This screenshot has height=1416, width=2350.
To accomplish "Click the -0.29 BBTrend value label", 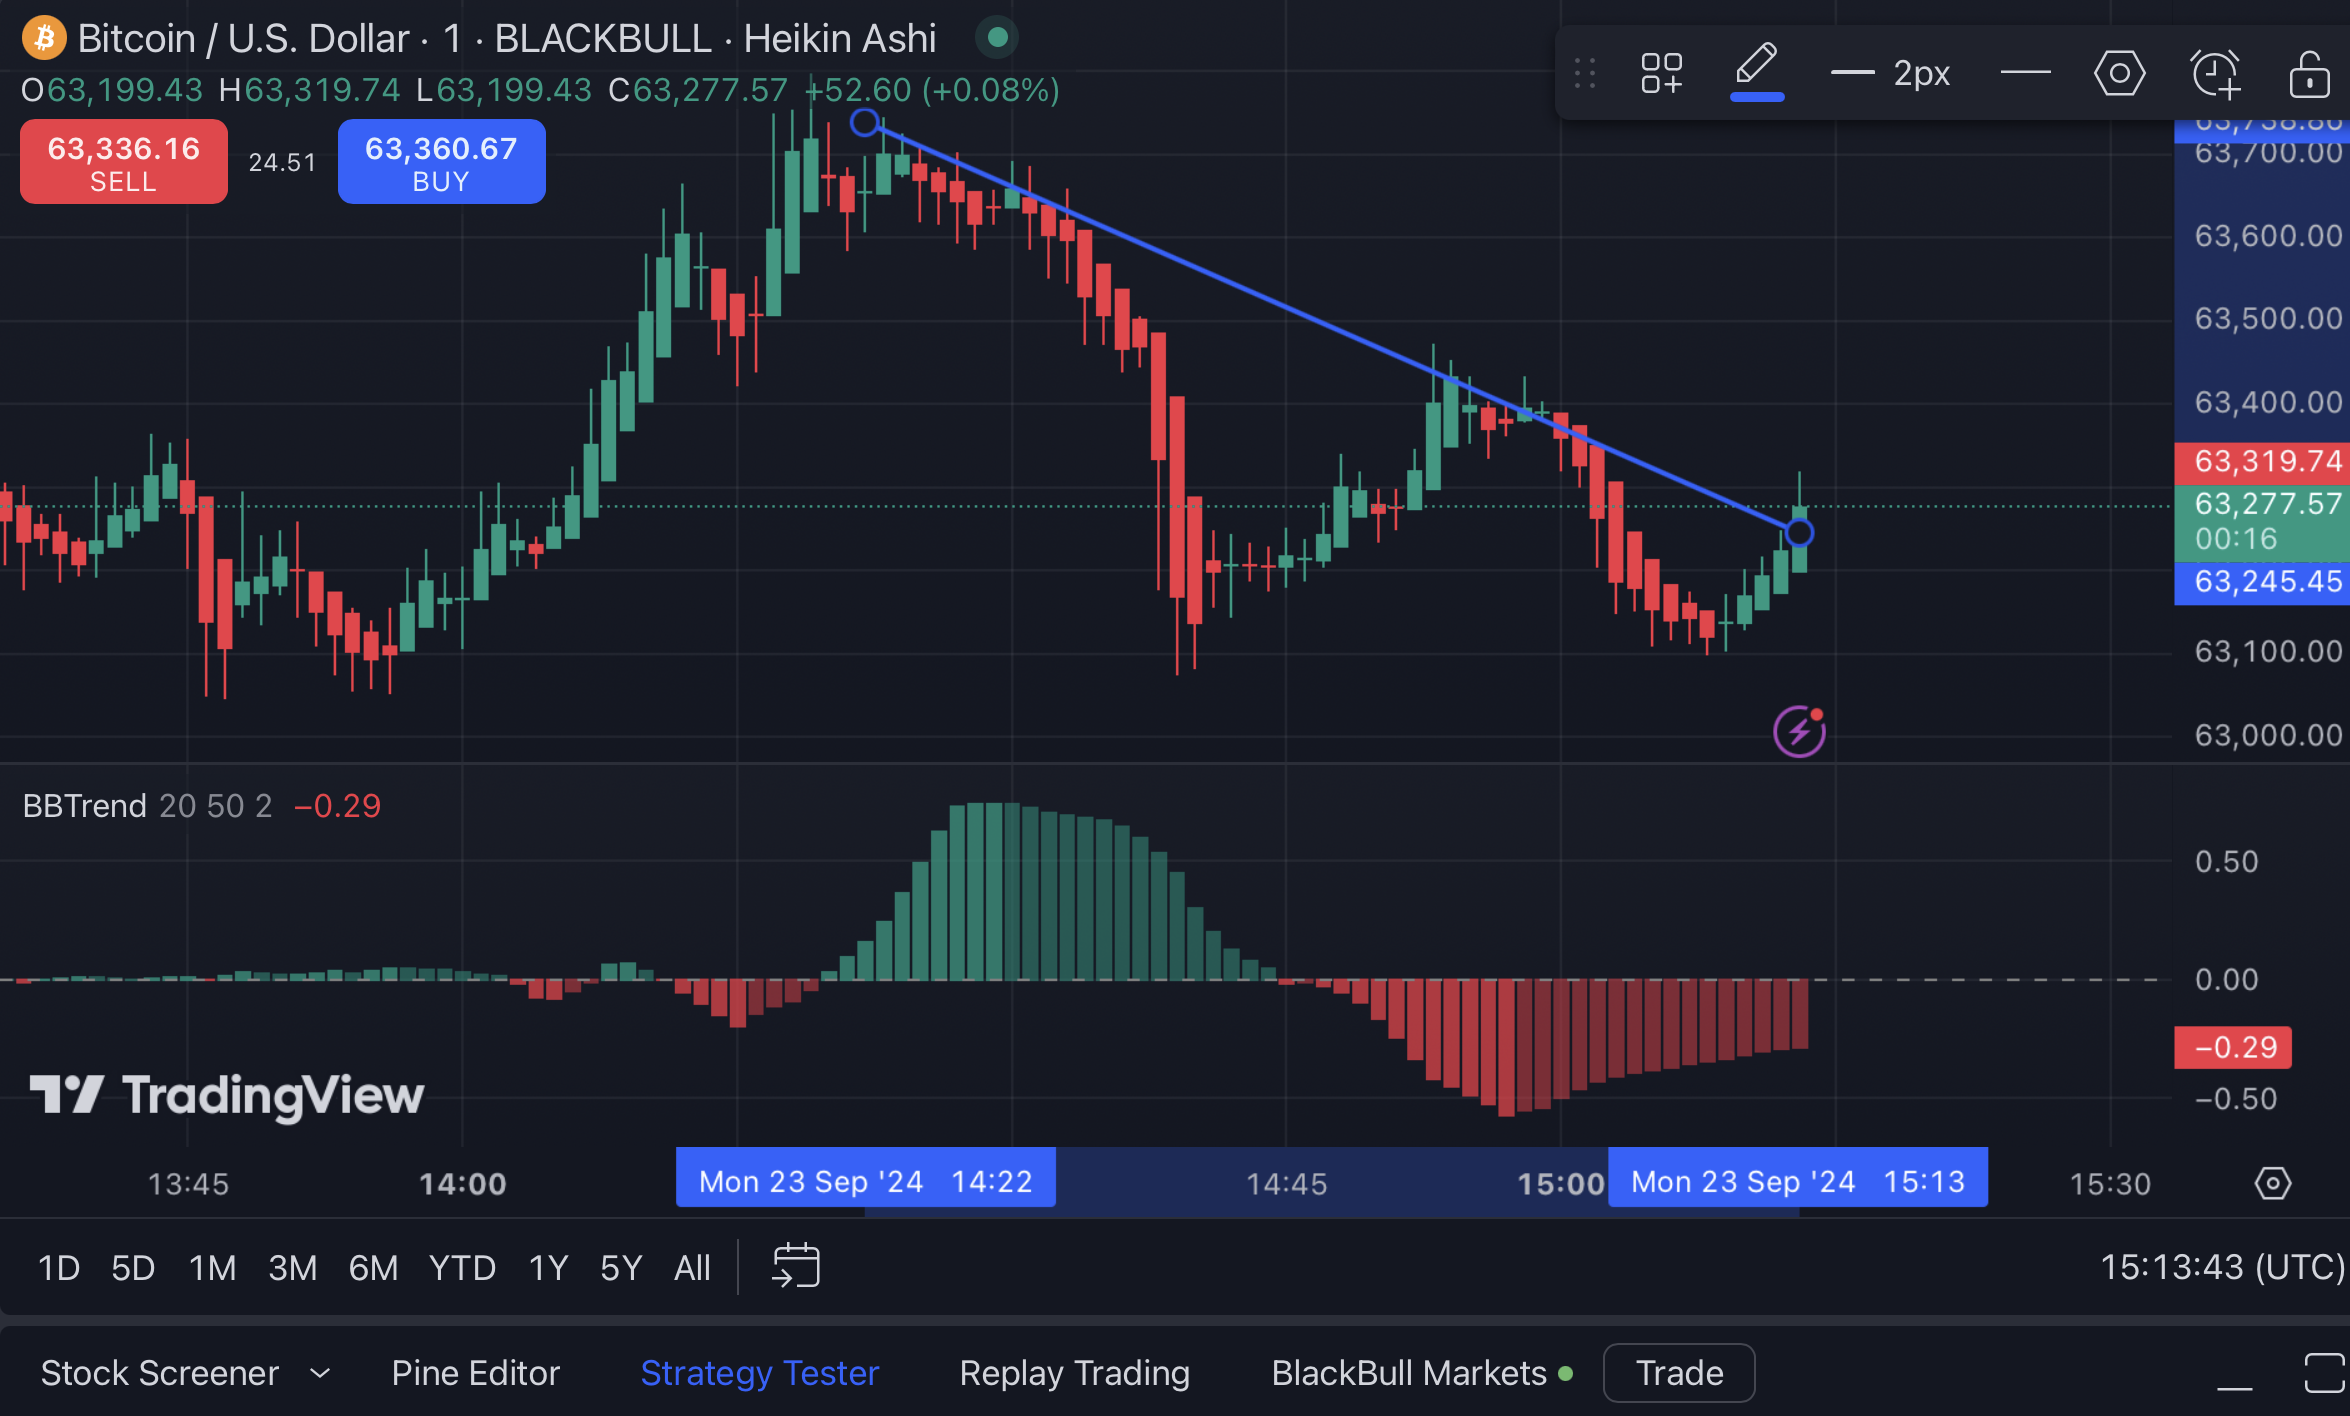I will pyautogui.click(x=2233, y=1047).
